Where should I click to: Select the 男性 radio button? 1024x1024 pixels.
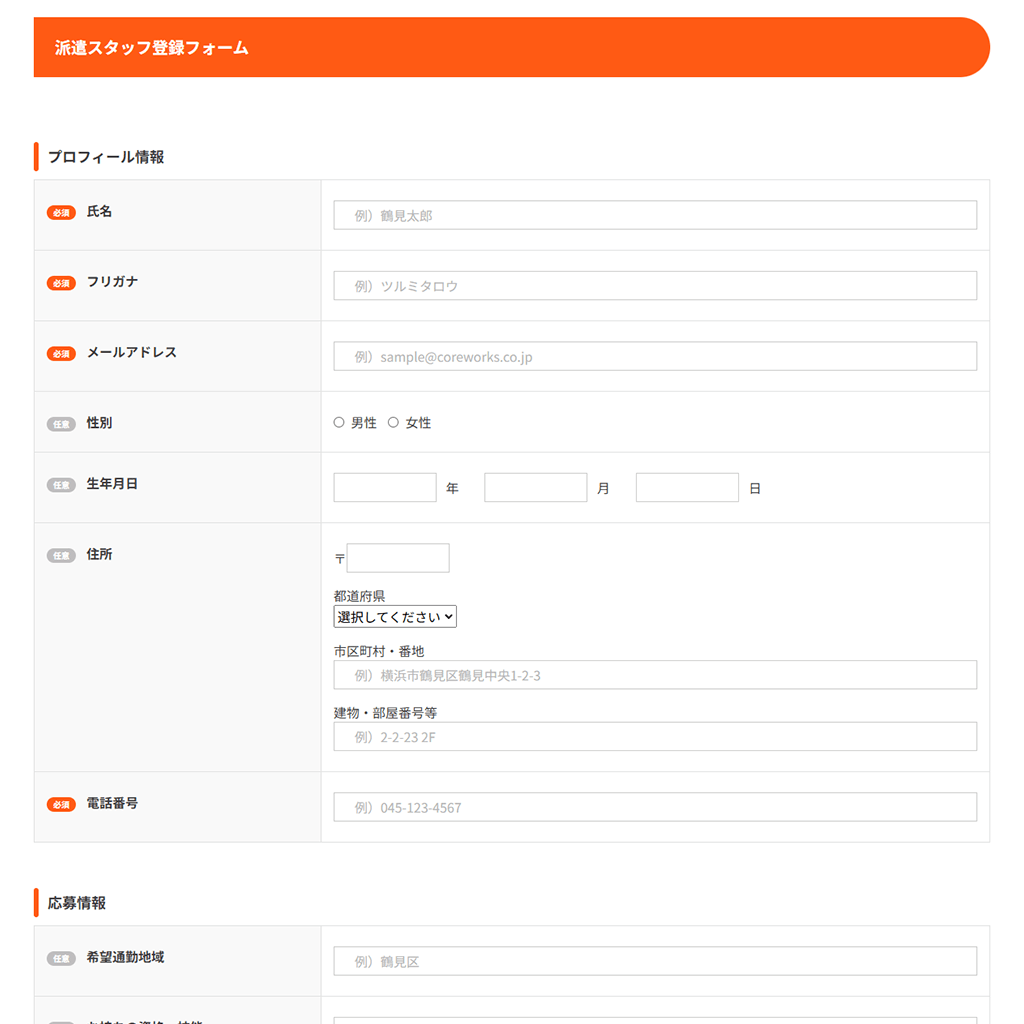tap(339, 423)
